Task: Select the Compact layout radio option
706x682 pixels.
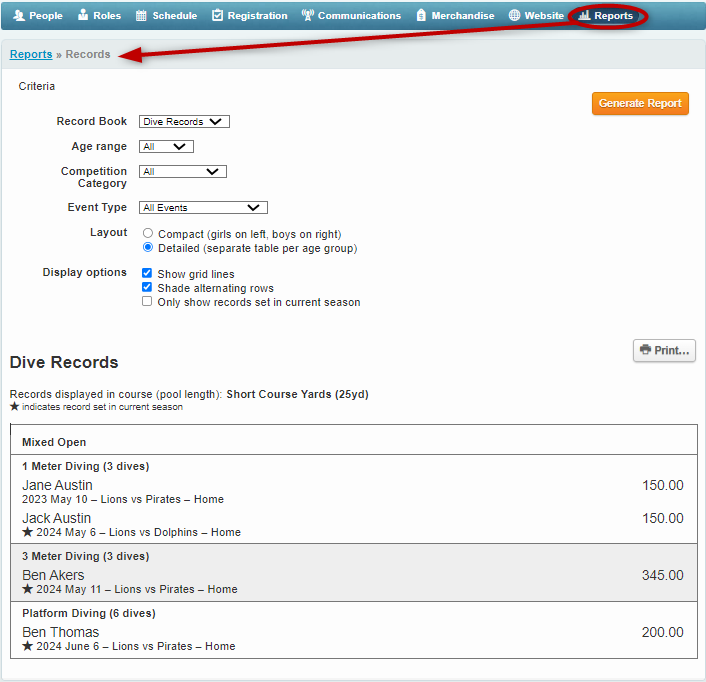Action: 148,234
